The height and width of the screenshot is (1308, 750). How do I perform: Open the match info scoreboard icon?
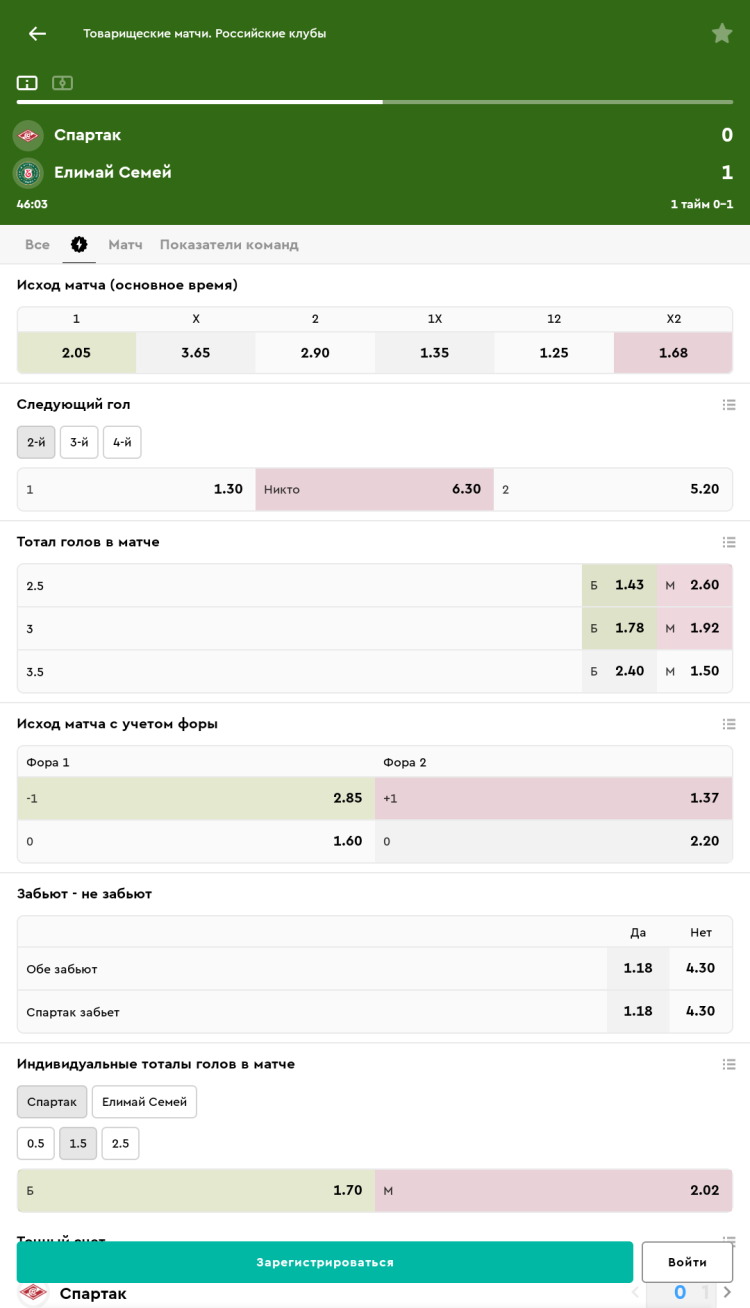[27, 83]
